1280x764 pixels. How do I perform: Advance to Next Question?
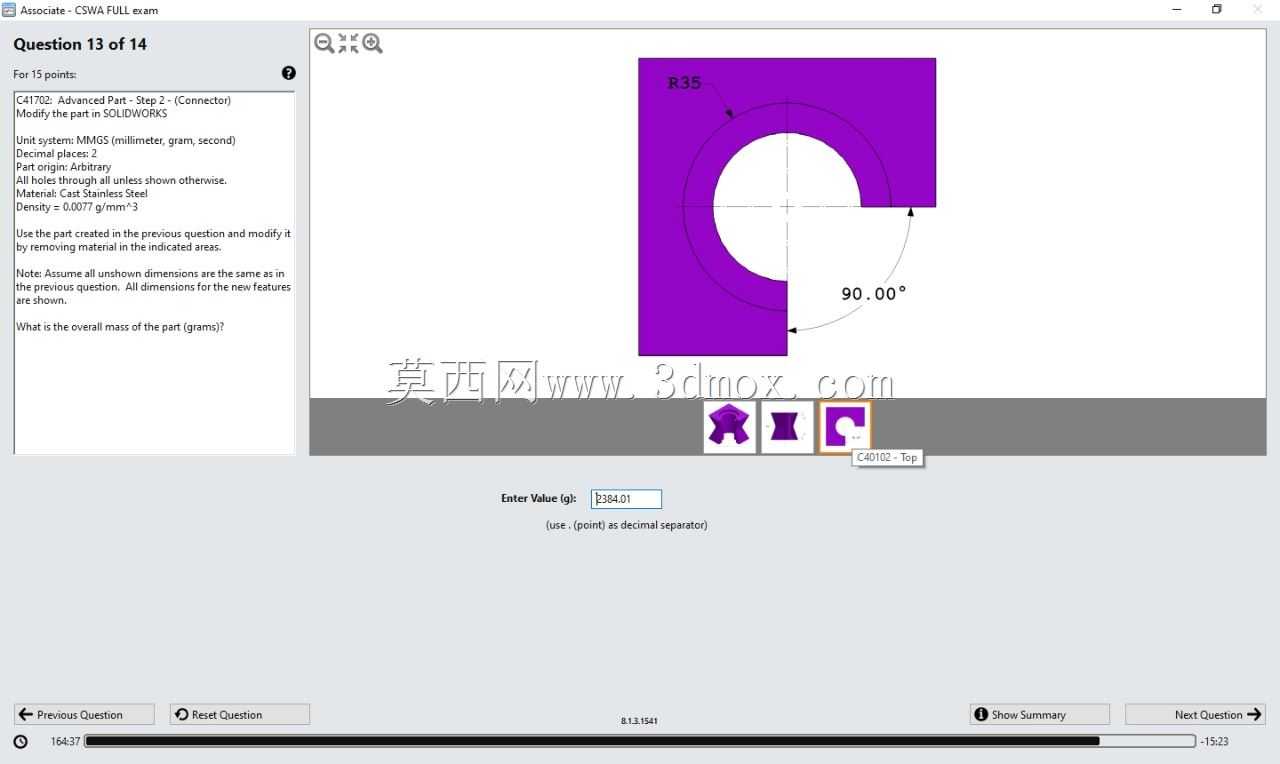point(1195,714)
